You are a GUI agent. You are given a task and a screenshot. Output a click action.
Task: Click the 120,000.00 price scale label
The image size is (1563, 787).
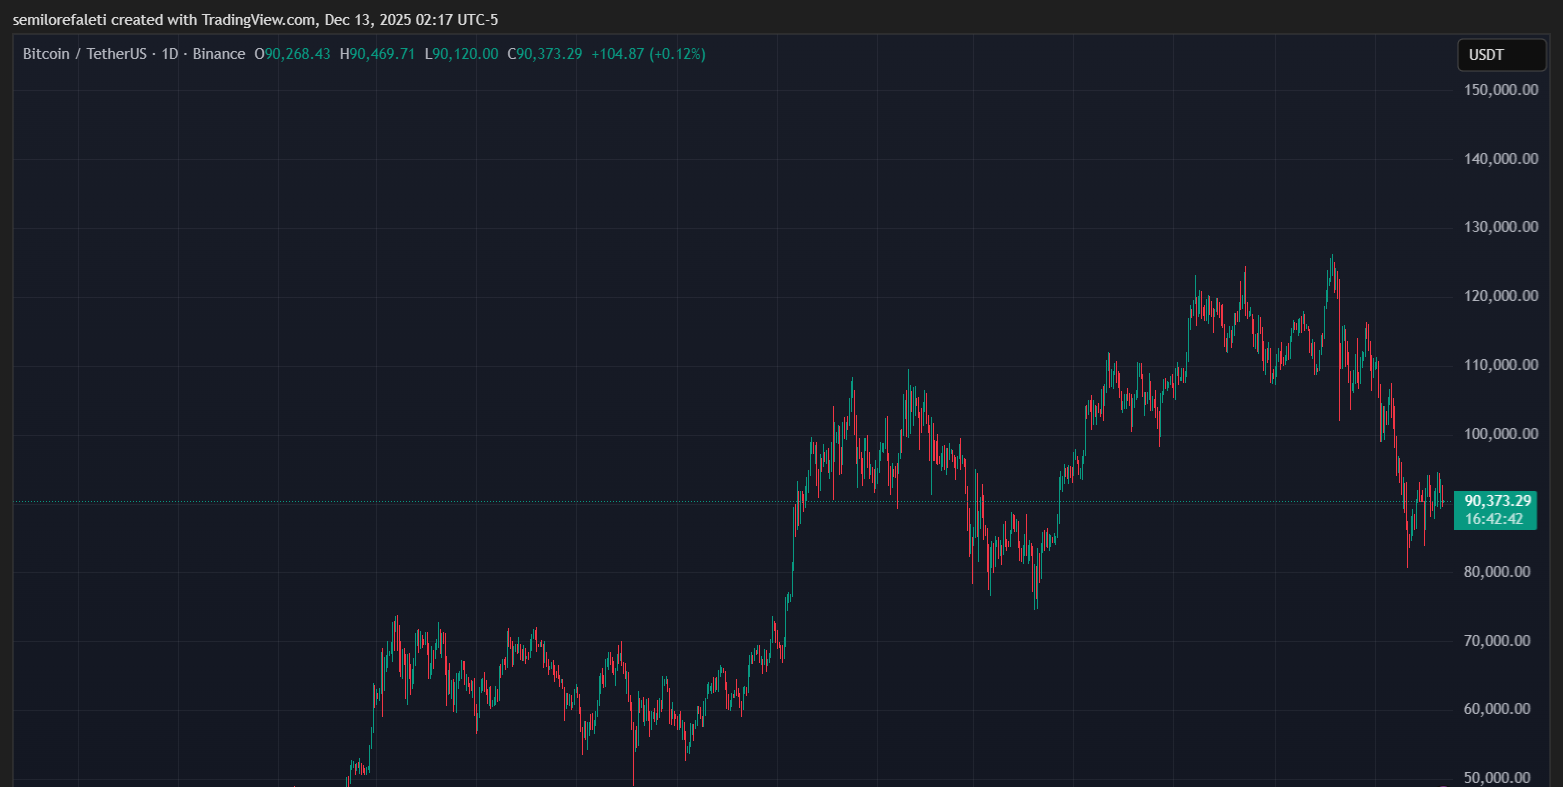[x=1500, y=296]
